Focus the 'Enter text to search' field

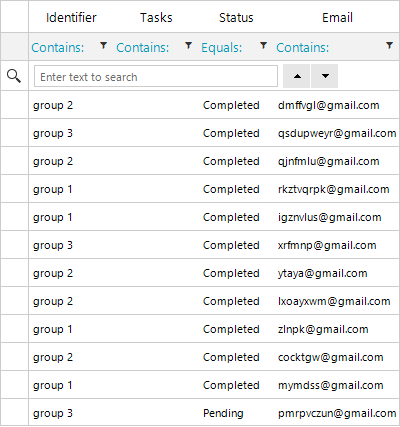click(156, 77)
